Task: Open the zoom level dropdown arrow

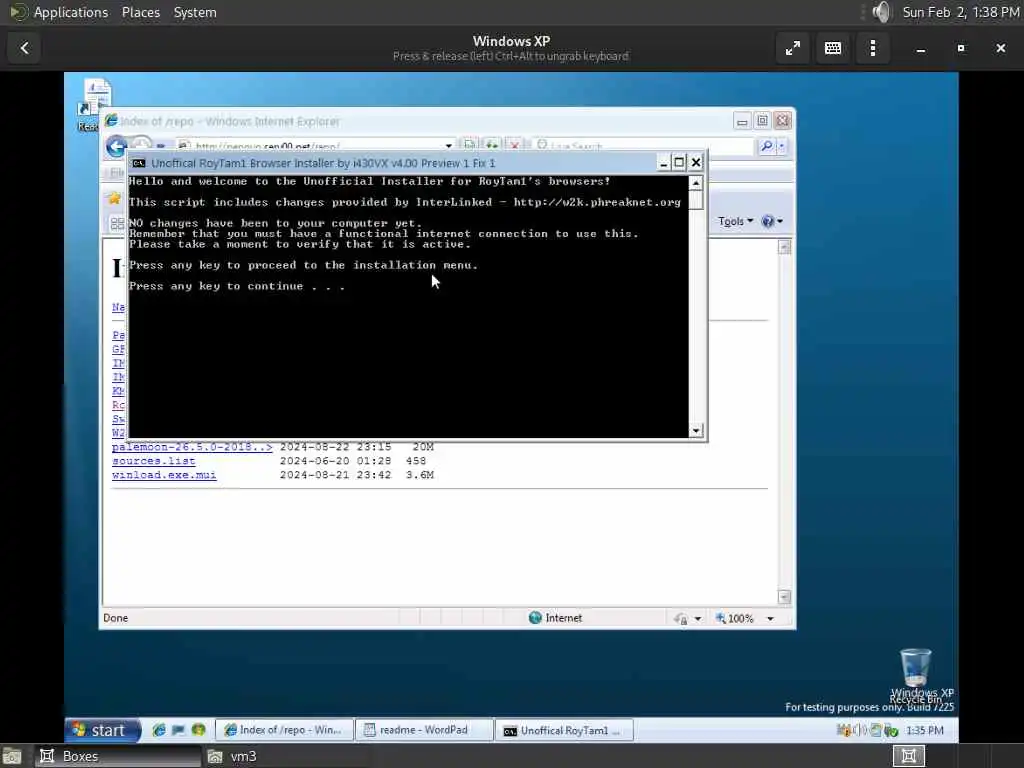Action: [x=770, y=618]
